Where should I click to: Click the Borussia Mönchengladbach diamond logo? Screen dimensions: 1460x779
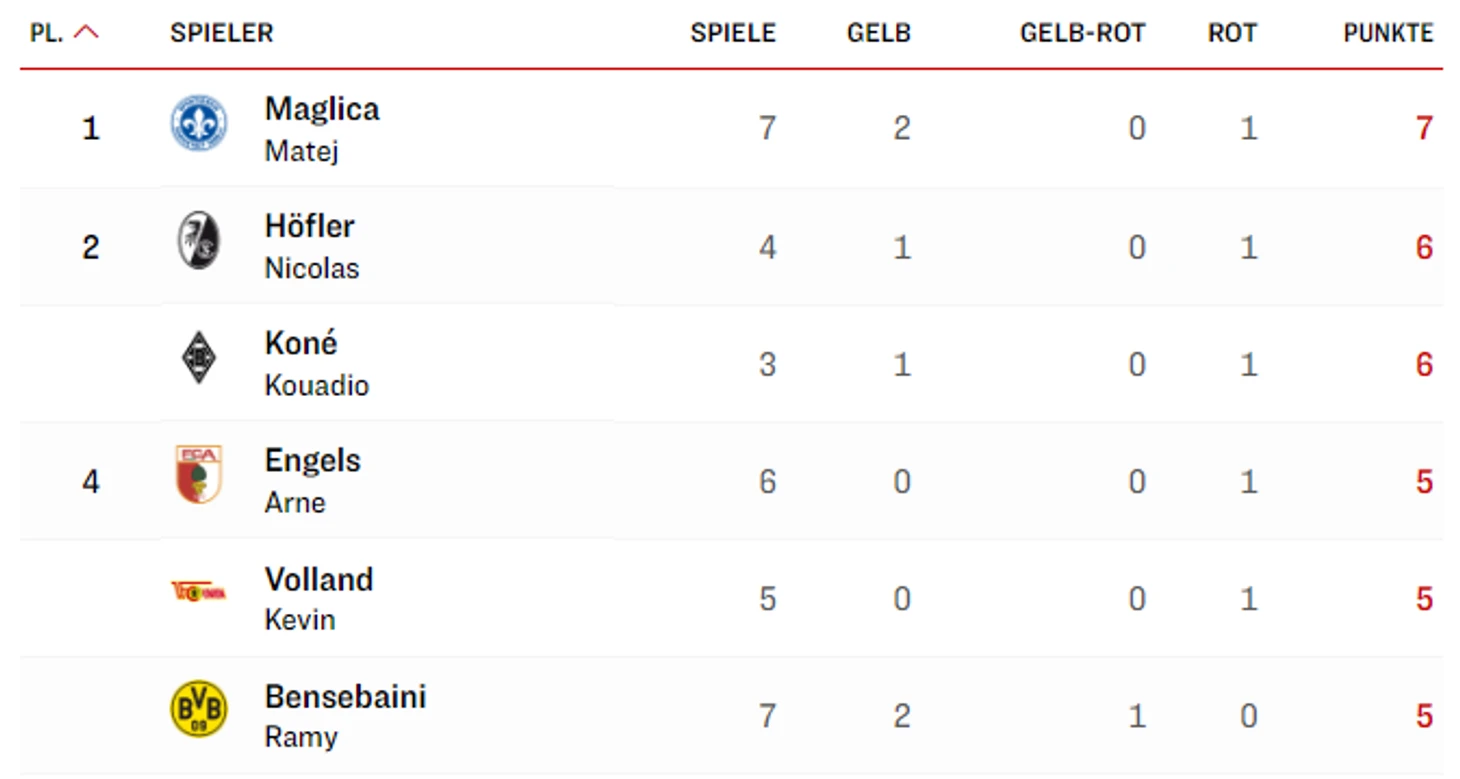[x=198, y=358]
